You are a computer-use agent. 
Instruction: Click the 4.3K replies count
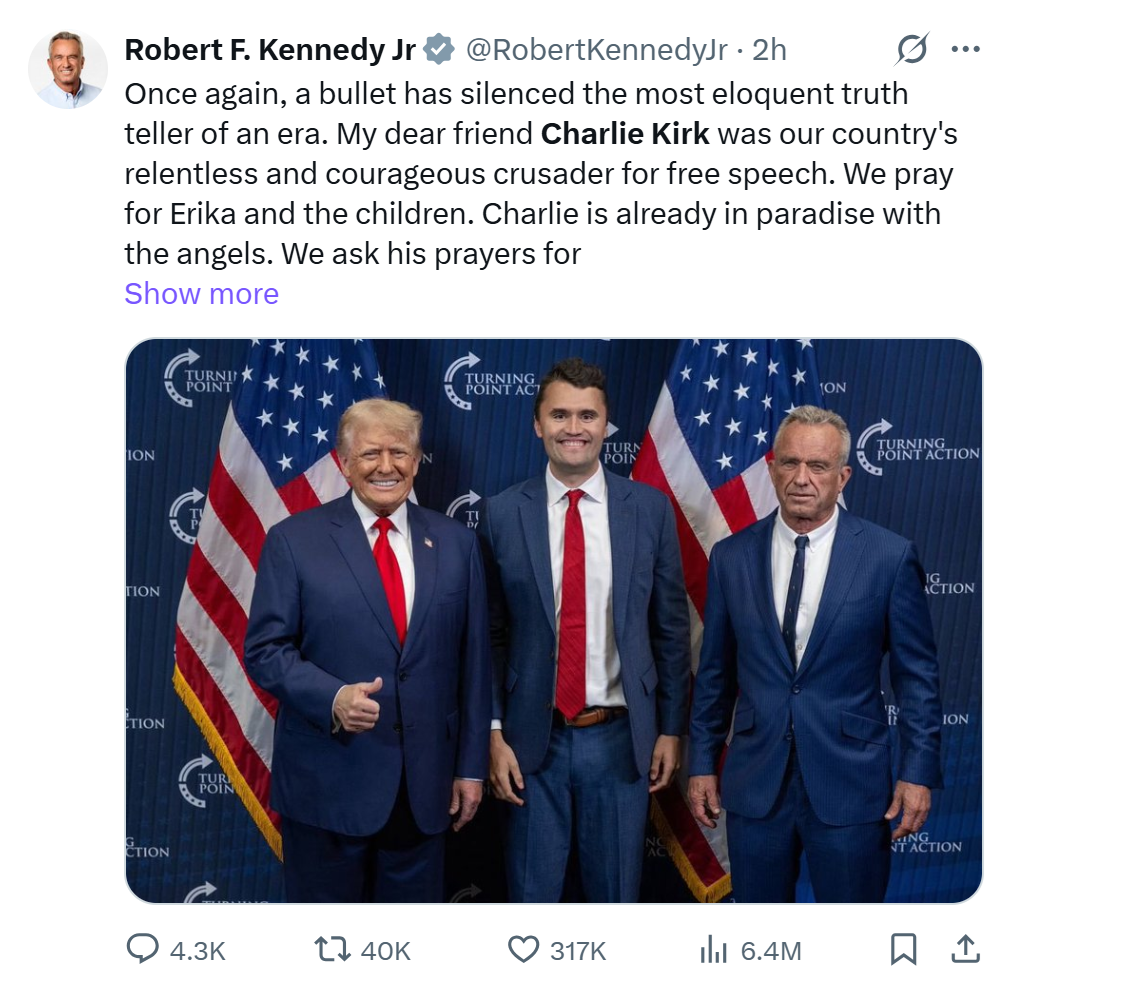tap(197, 950)
